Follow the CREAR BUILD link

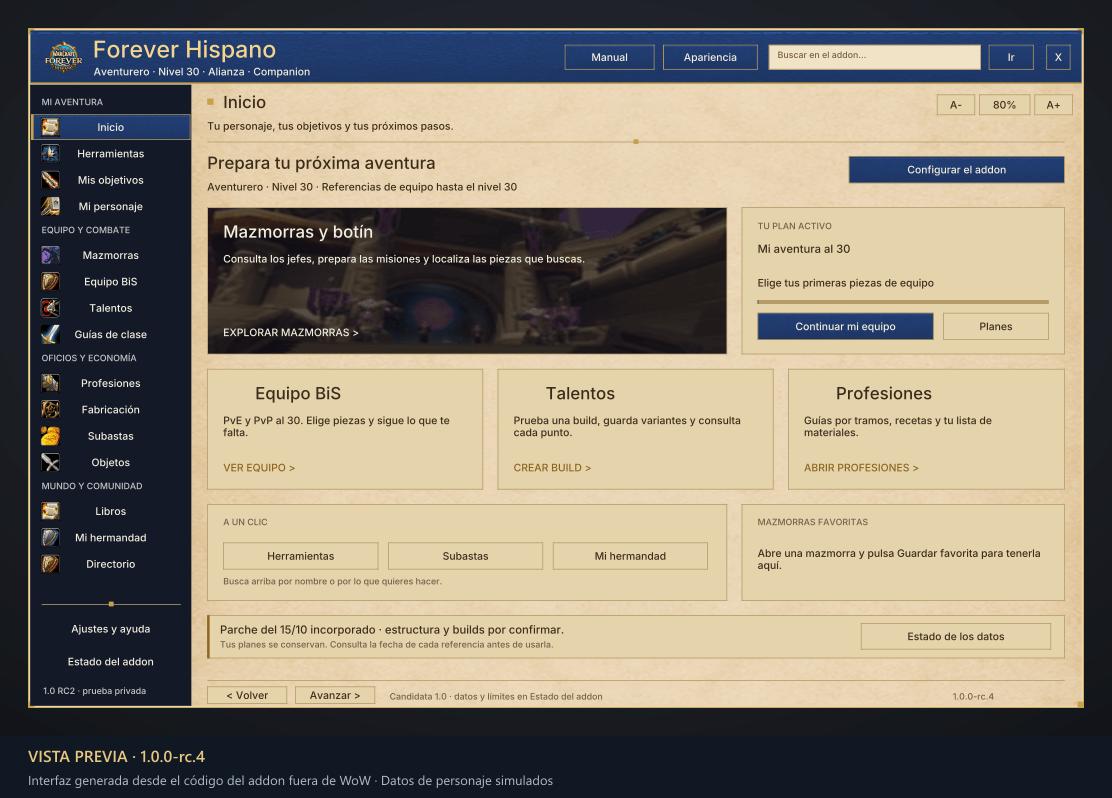552,468
